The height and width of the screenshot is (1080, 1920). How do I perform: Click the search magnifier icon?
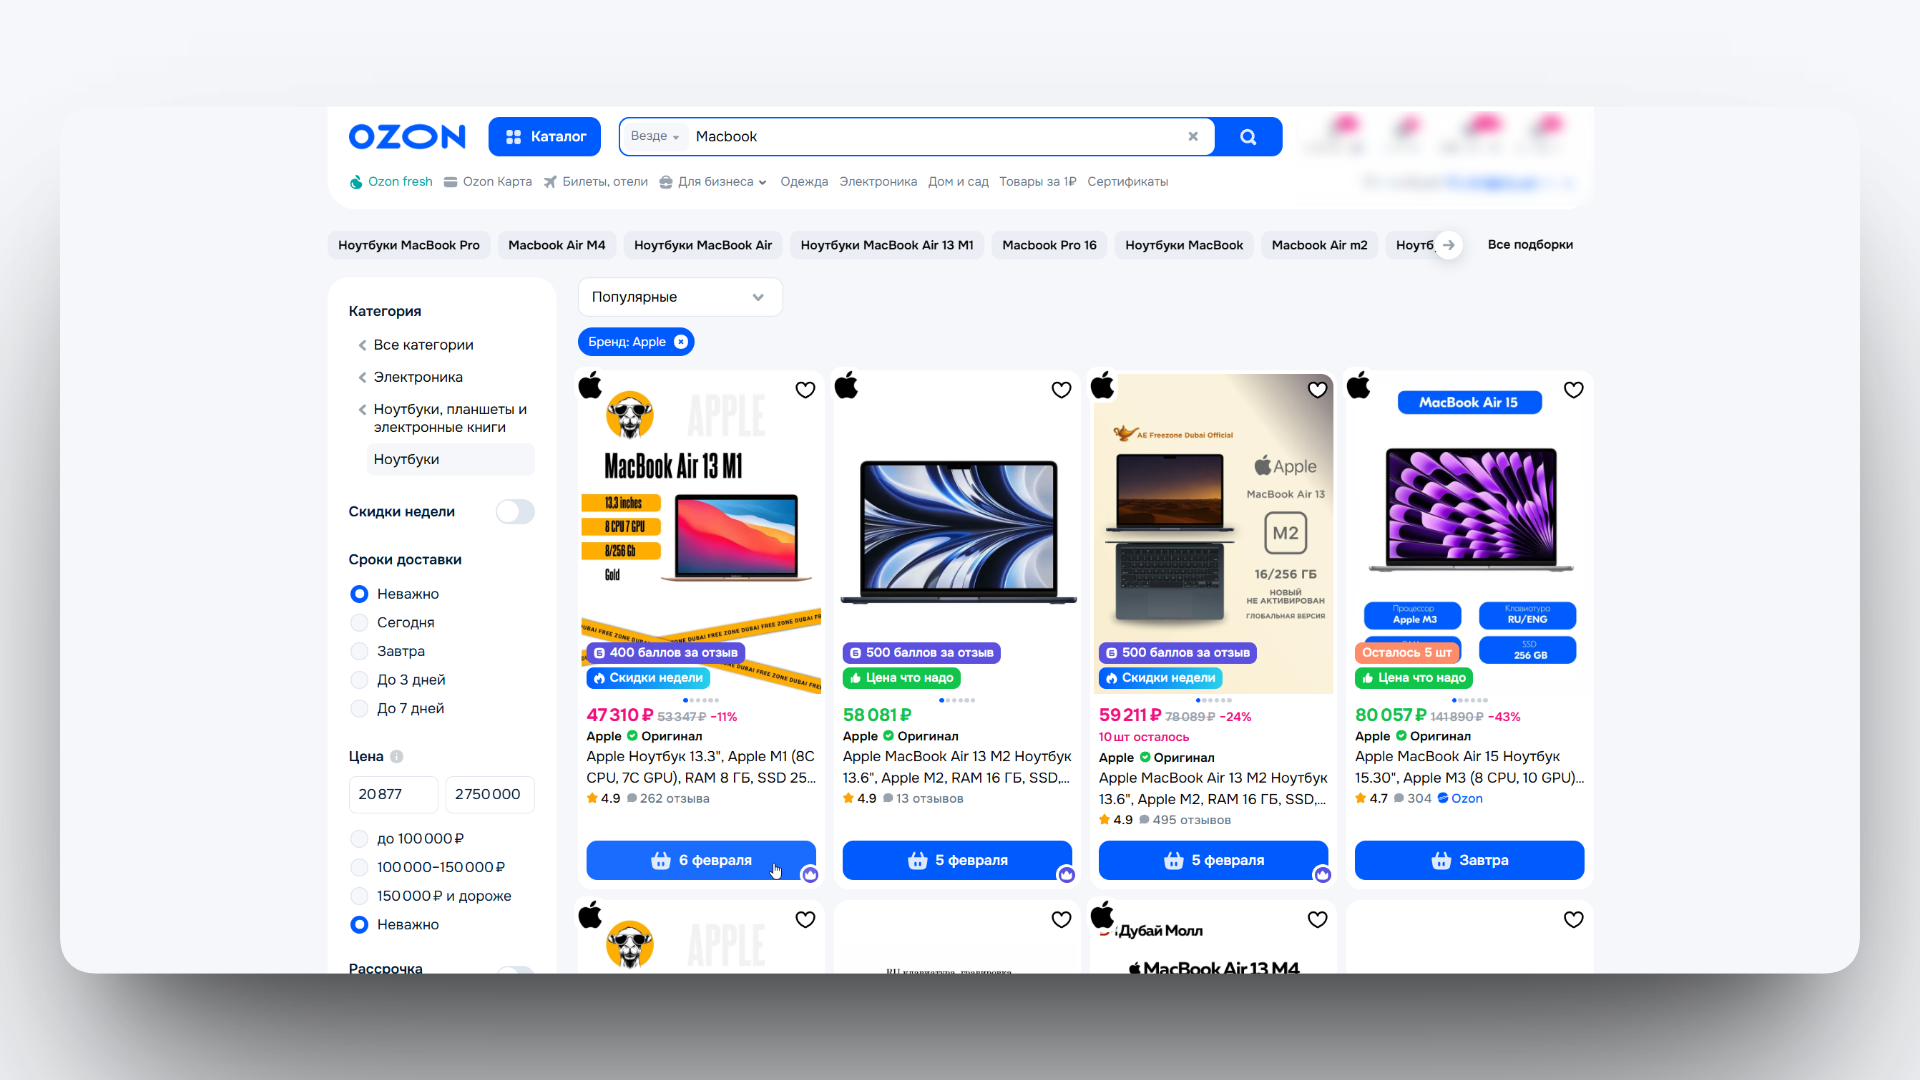(1247, 136)
